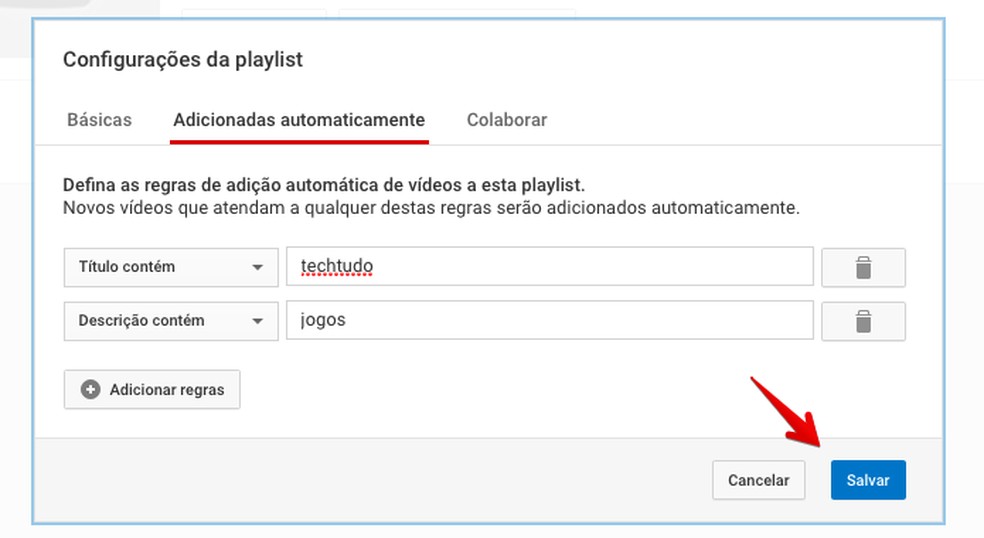Click the 'Adicionar regras' button
Image resolution: width=984 pixels, height=538 pixels.
coord(152,389)
